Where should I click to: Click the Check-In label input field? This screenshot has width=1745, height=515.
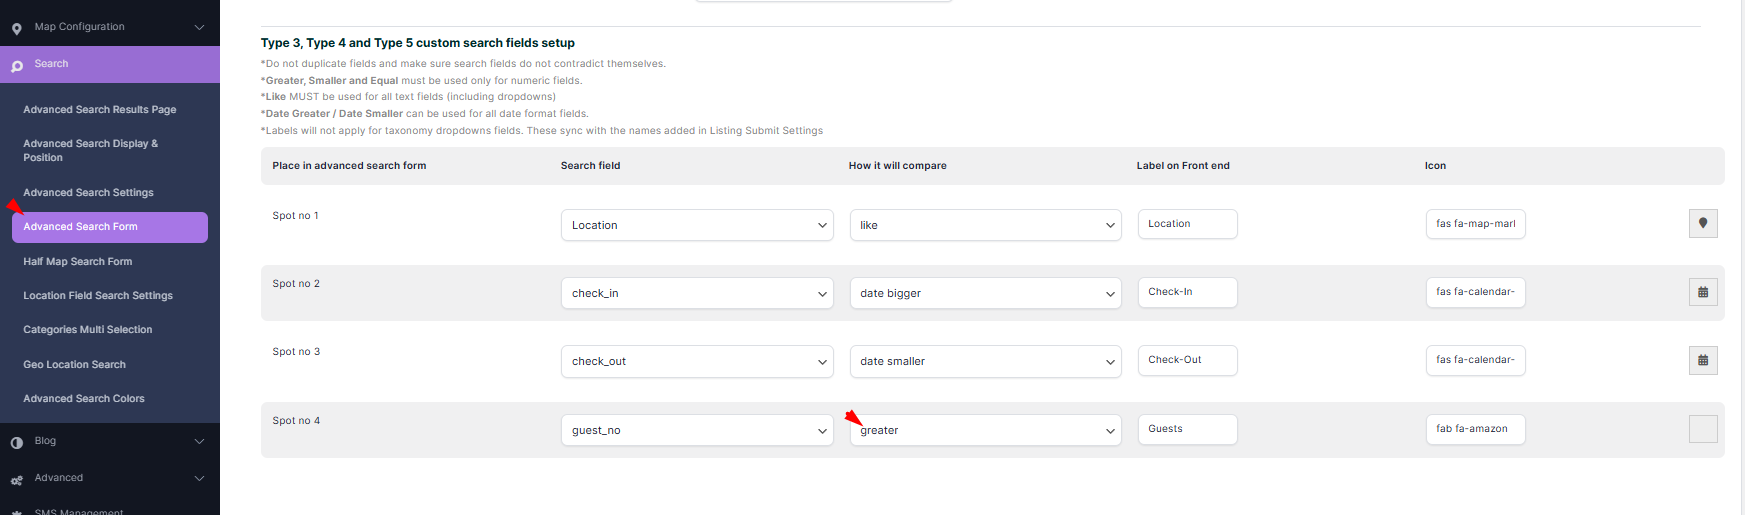click(x=1187, y=292)
